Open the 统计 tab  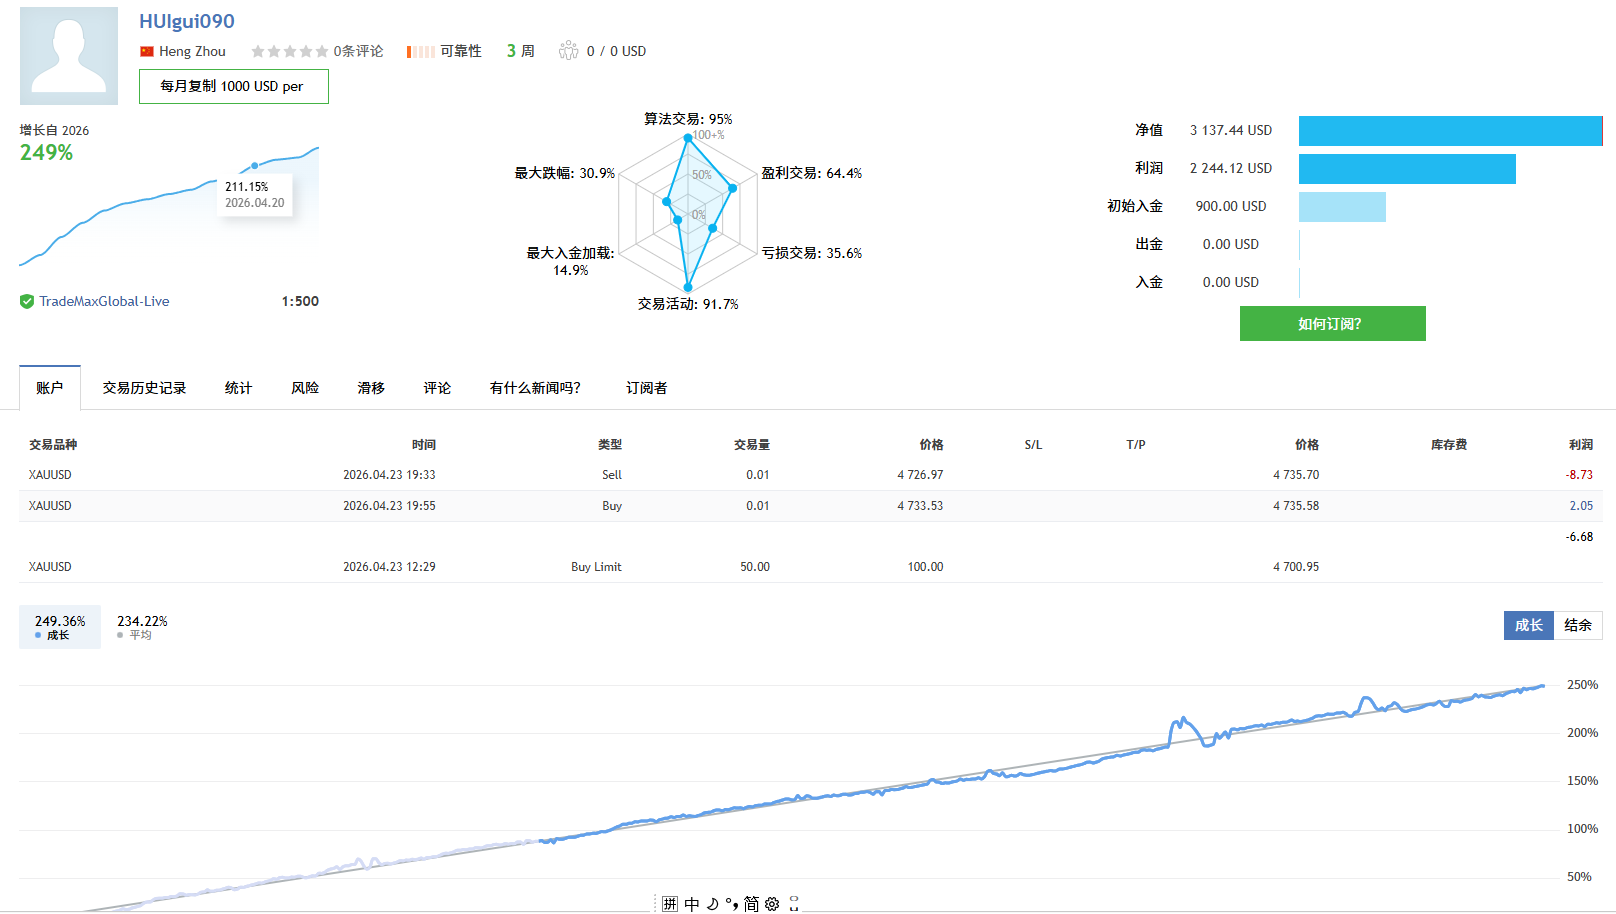point(238,388)
